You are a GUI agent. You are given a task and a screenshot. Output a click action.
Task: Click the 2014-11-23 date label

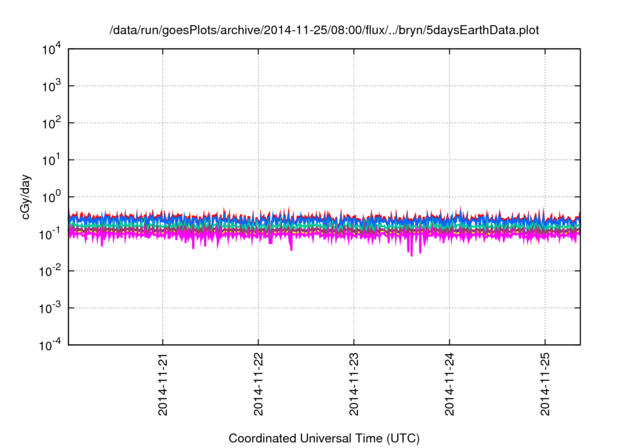click(x=354, y=384)
